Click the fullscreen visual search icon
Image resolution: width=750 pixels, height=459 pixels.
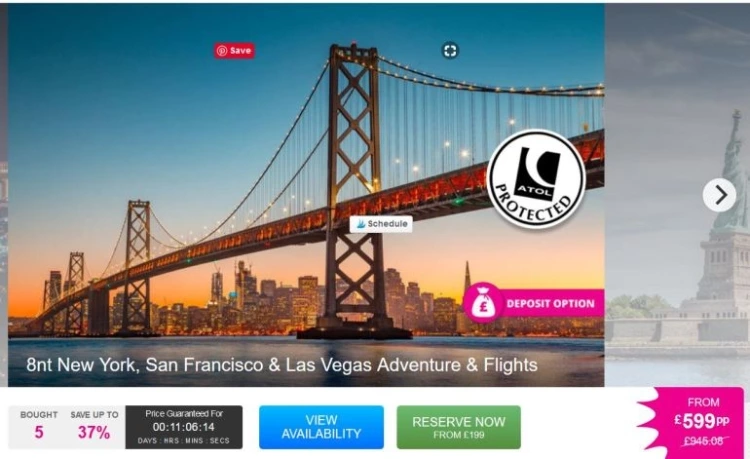click(x=450, y=51)
